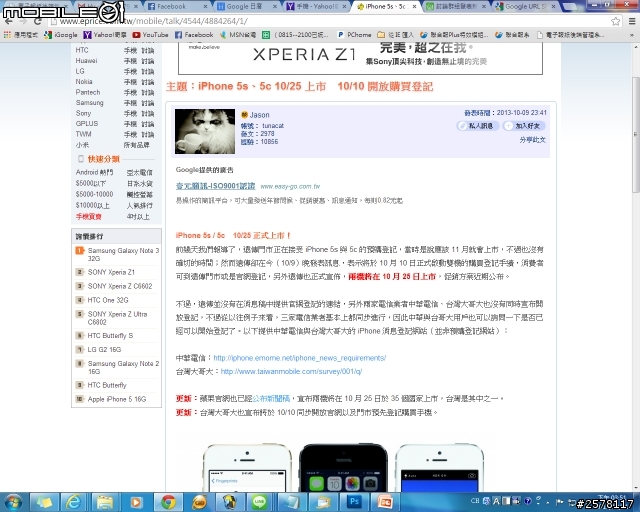The width and height of the screenshot is (640, 512).
Task: Open the PChome bookmark
Action: point(354,35)
